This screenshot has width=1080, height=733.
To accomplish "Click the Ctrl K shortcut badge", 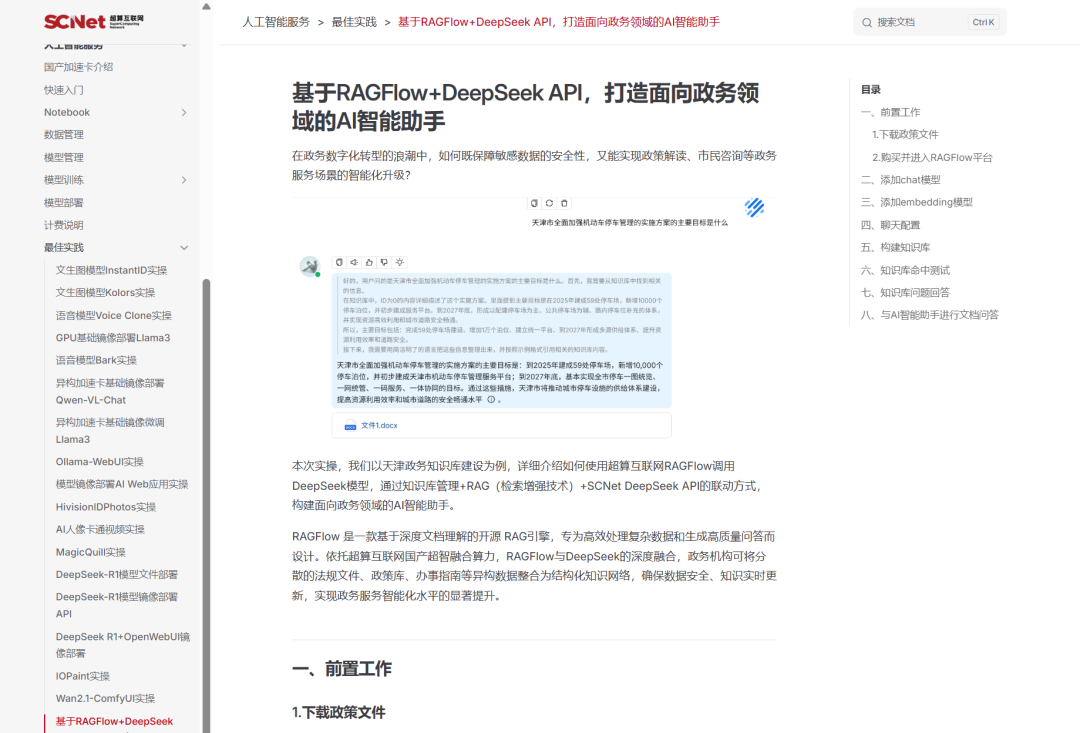I will point(983,22).
